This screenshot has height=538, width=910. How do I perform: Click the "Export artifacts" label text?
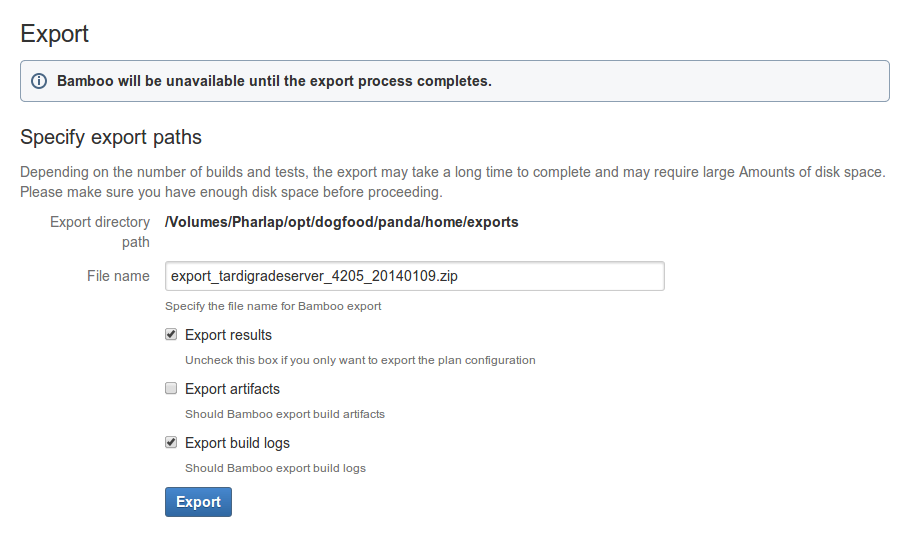click(232, 389)
